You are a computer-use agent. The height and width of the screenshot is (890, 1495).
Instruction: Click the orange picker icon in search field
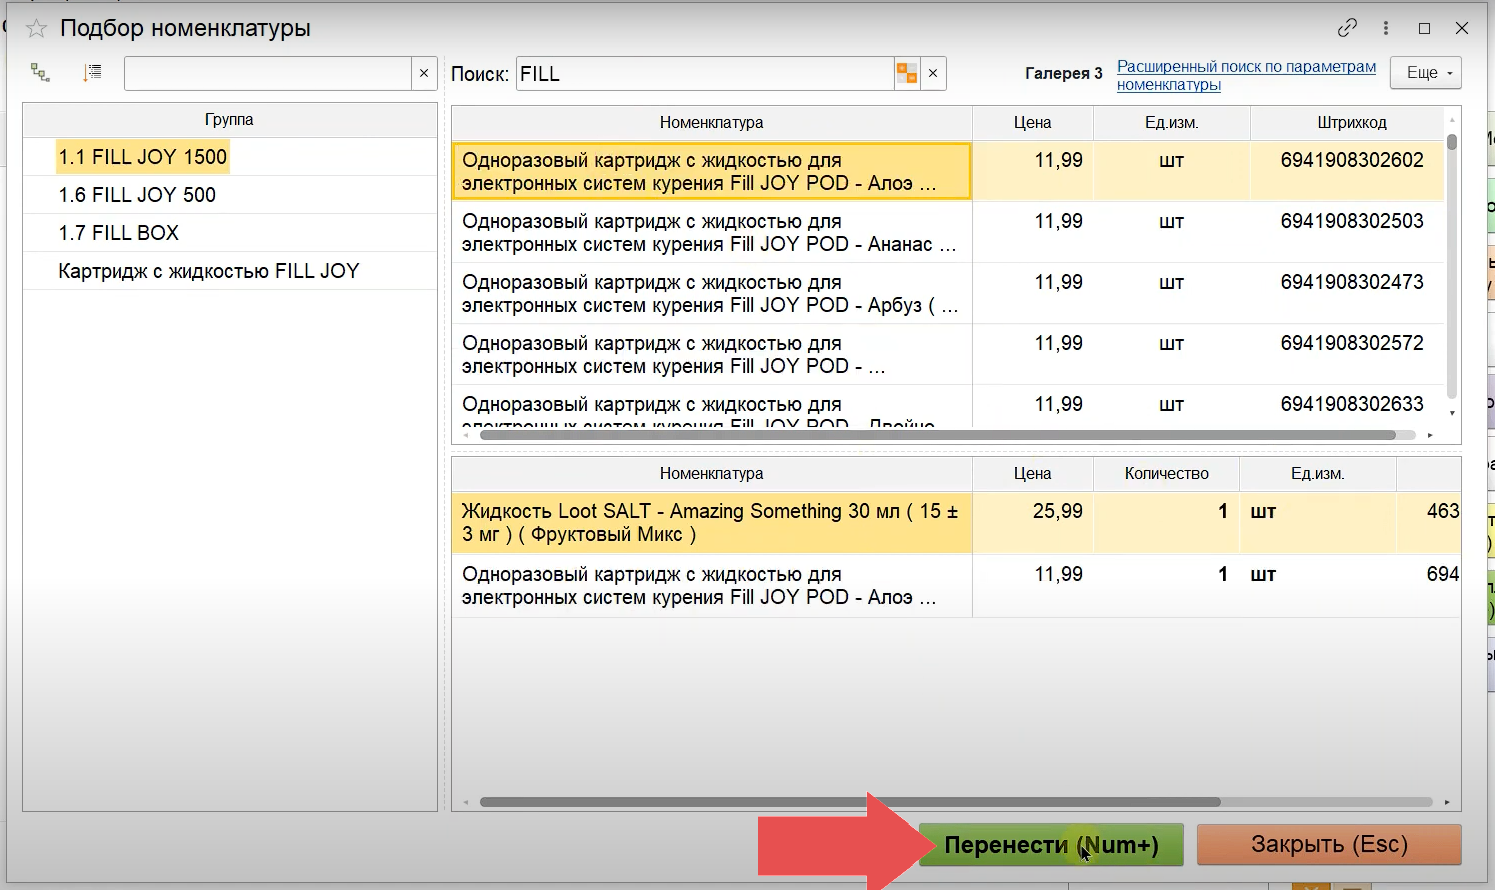[x=906, y=73]
